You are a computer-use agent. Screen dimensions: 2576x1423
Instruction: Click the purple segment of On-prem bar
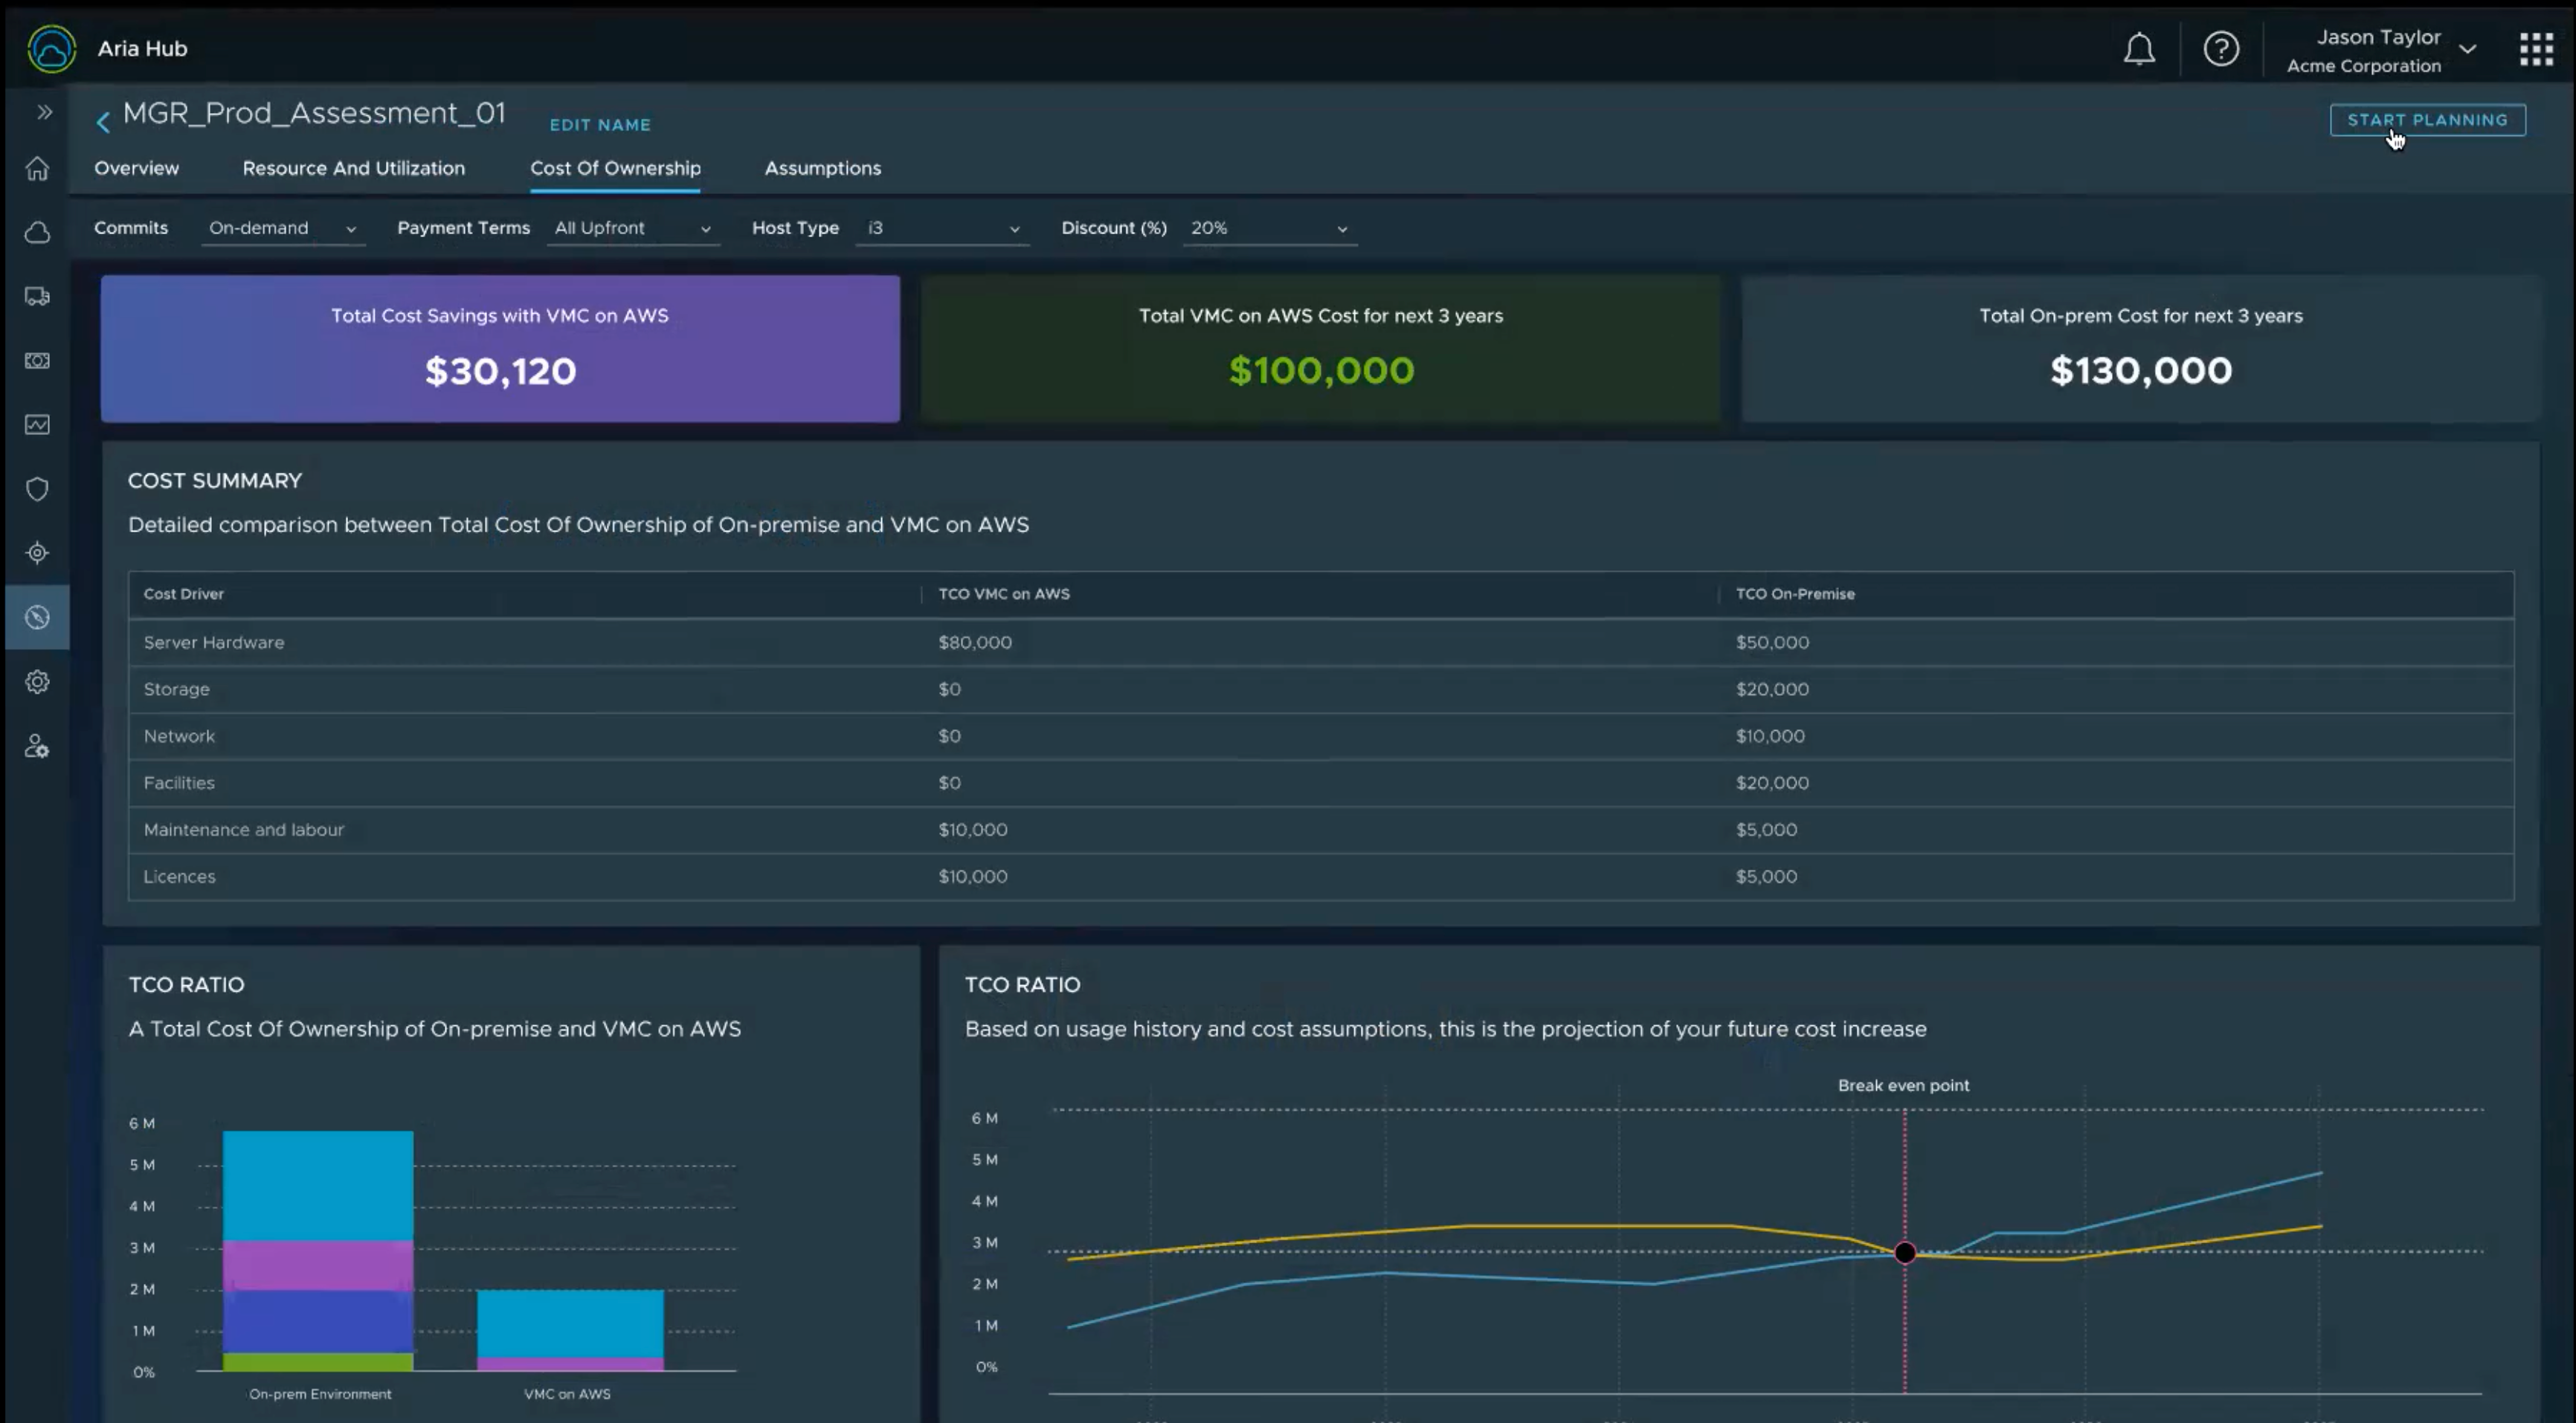click(x=318, y=1266)
